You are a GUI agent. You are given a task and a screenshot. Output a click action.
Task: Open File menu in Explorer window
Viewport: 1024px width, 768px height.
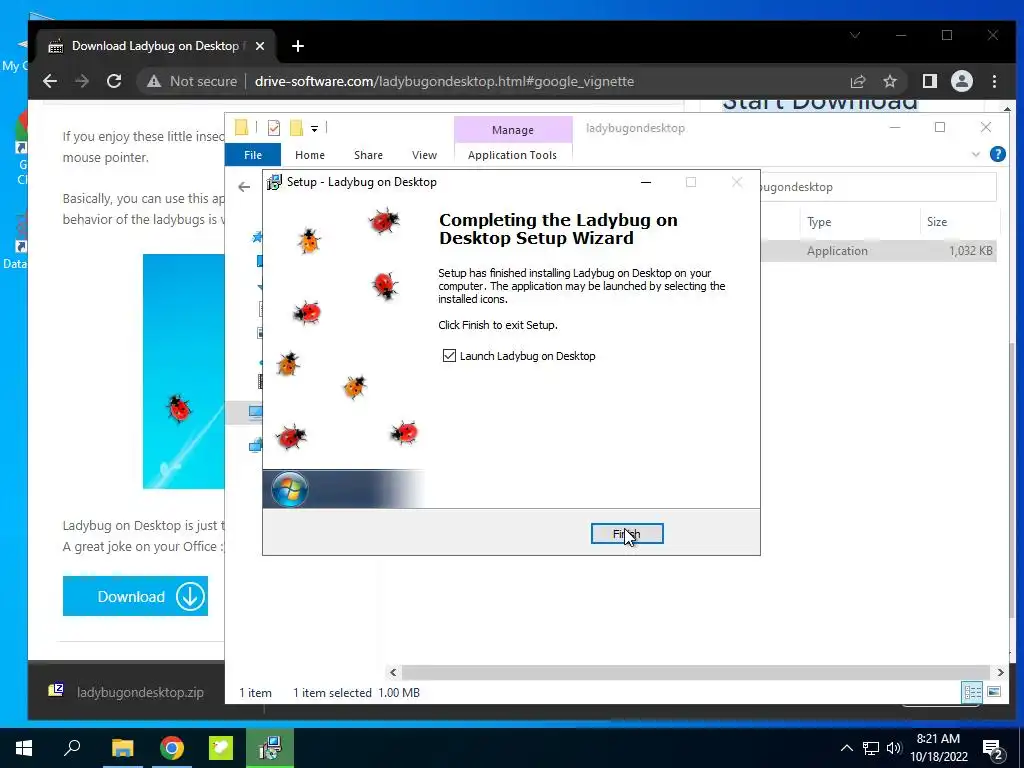253,155
